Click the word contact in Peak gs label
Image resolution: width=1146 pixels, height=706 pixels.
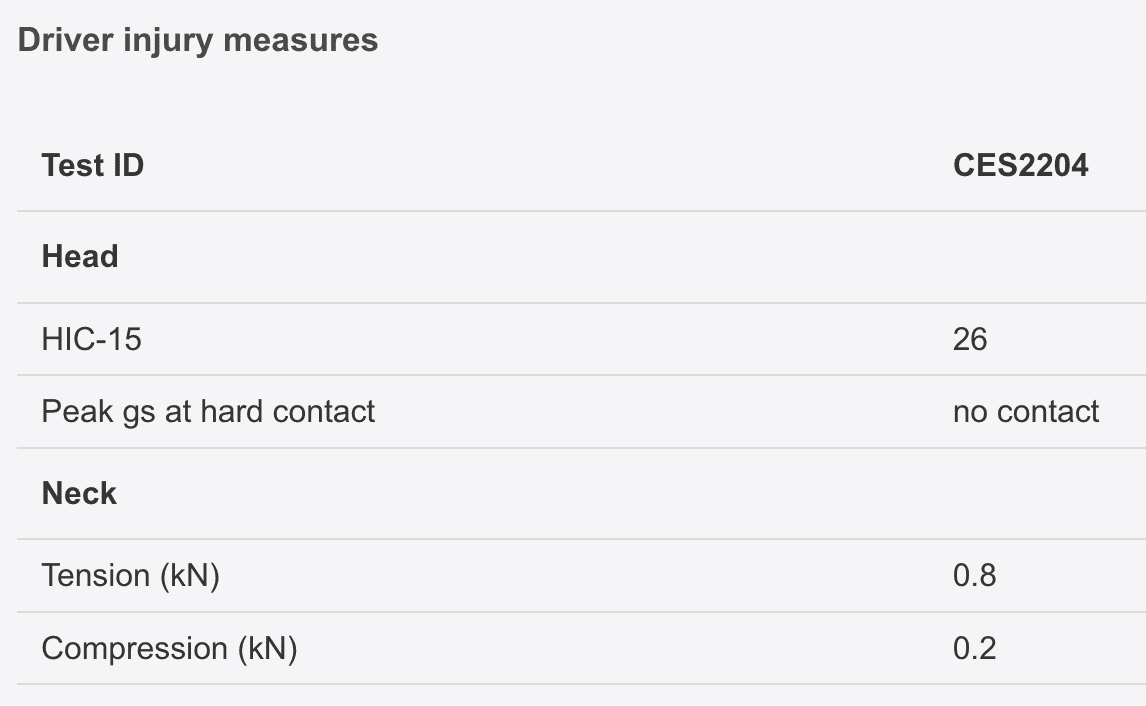click(x=323, y=411)
